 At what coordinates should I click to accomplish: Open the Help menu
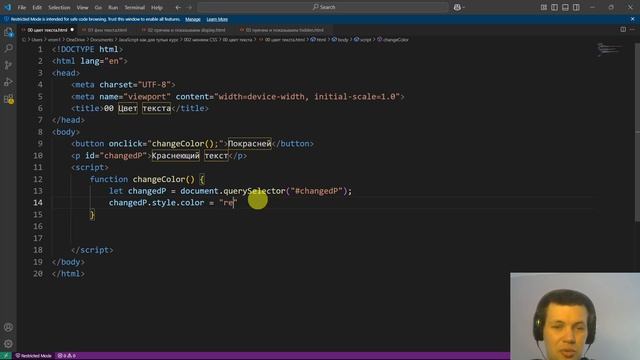pyautogui.click(x=157, y=7)
